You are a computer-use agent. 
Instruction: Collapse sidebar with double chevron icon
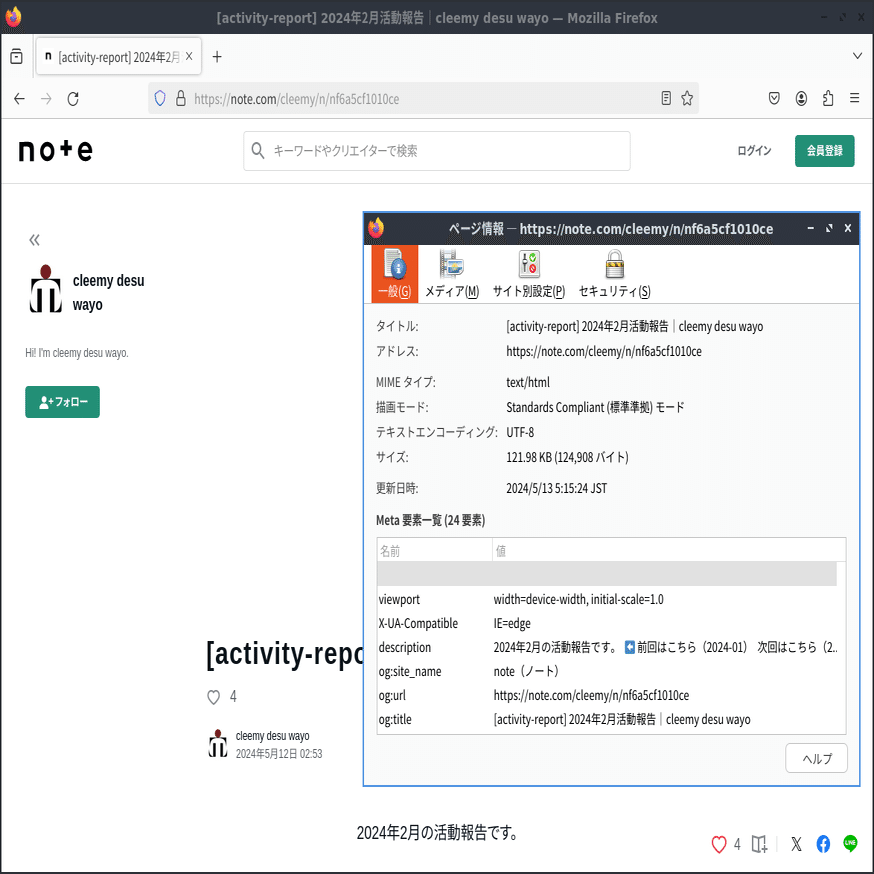coord(35,240)
